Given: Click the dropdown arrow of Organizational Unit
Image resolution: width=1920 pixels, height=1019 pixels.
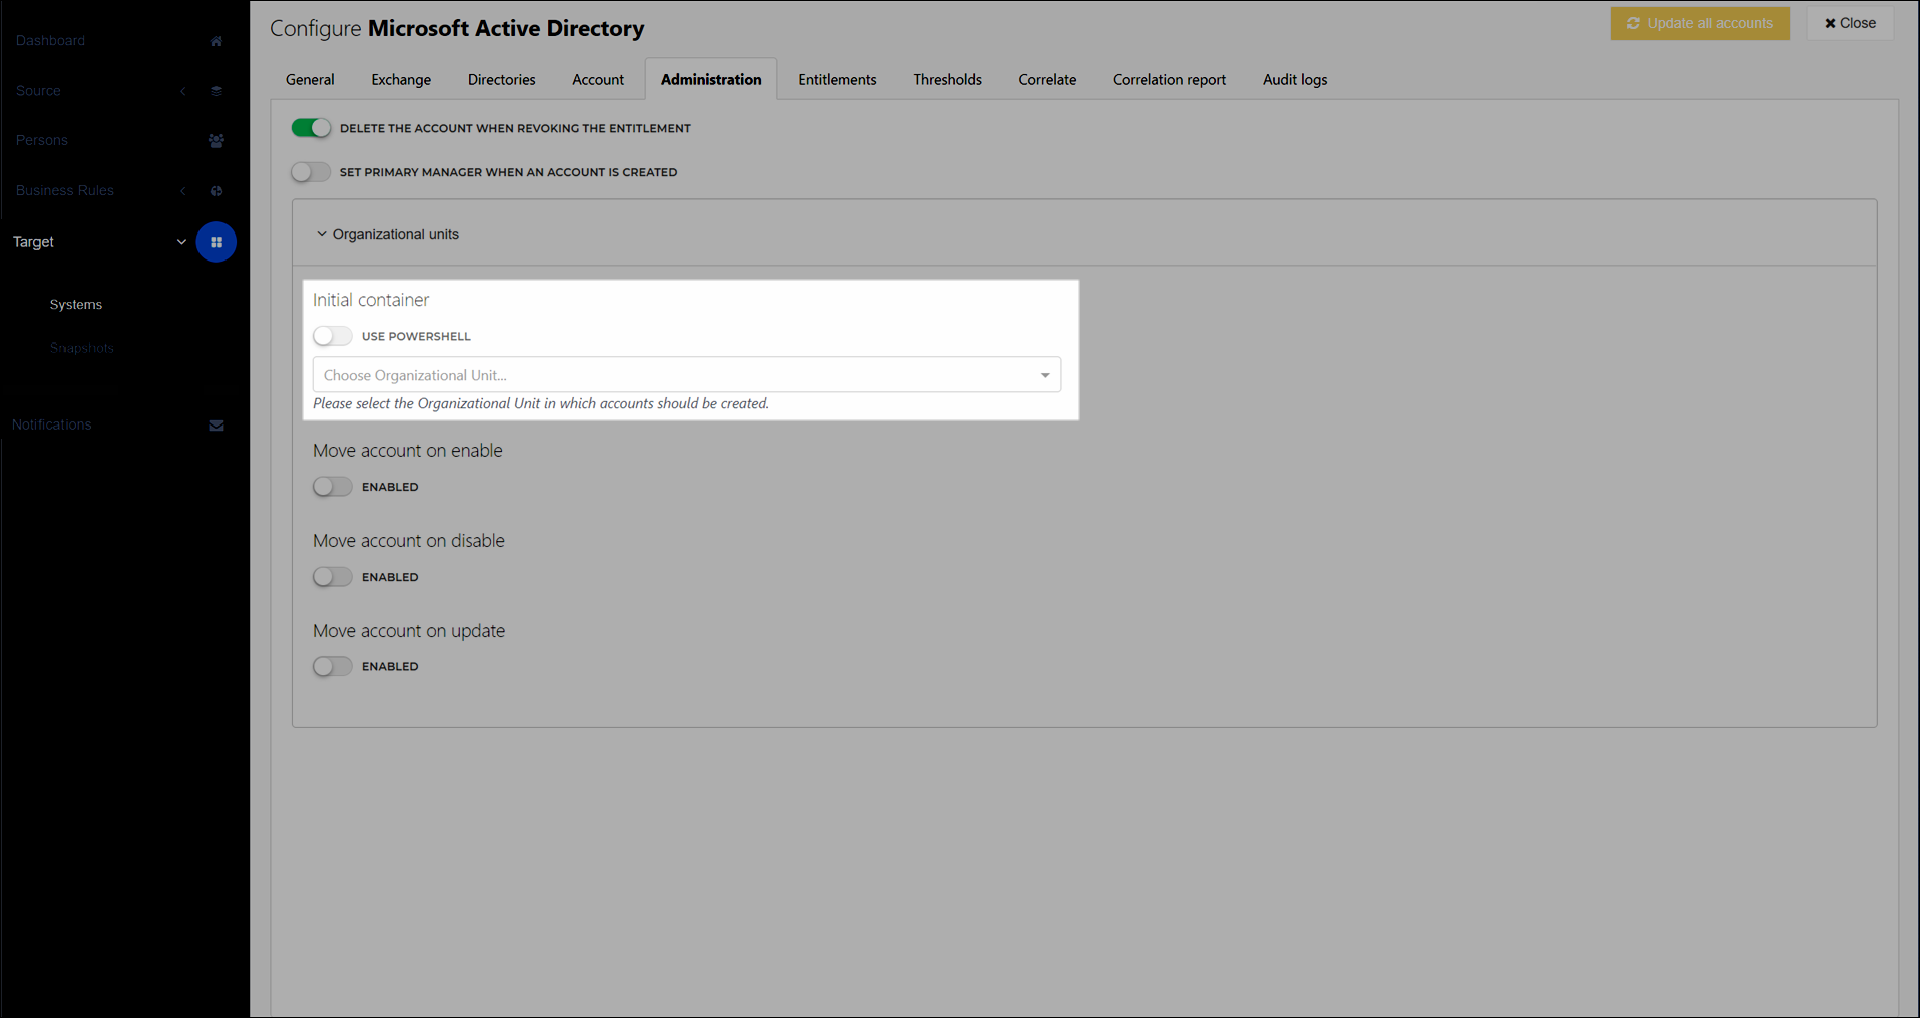Looking at the screenshot, I should [1045, 376].
